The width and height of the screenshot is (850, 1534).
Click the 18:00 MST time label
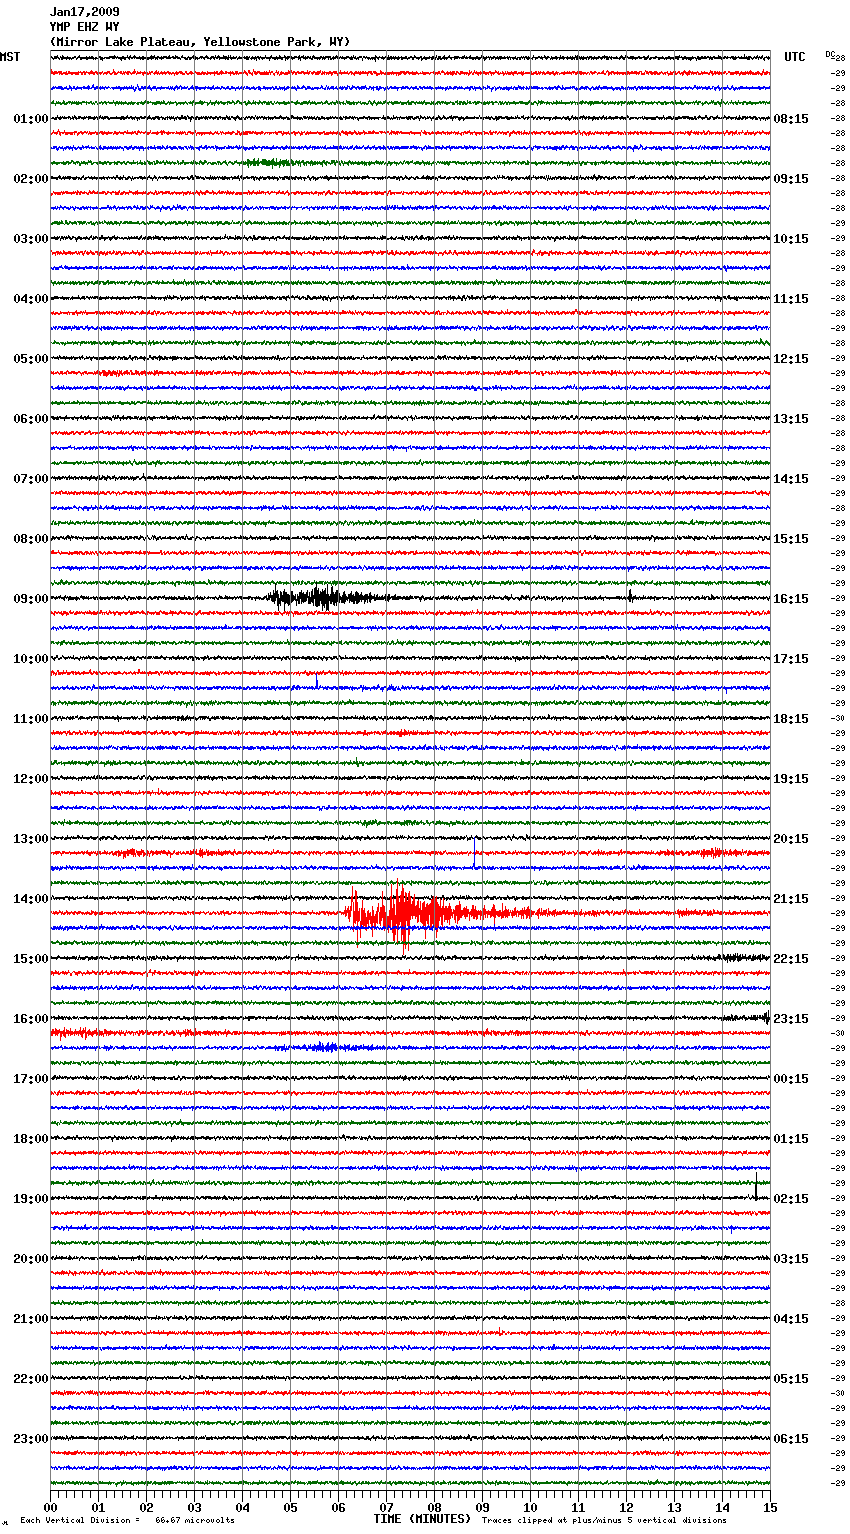click(x=30, y=1139)
